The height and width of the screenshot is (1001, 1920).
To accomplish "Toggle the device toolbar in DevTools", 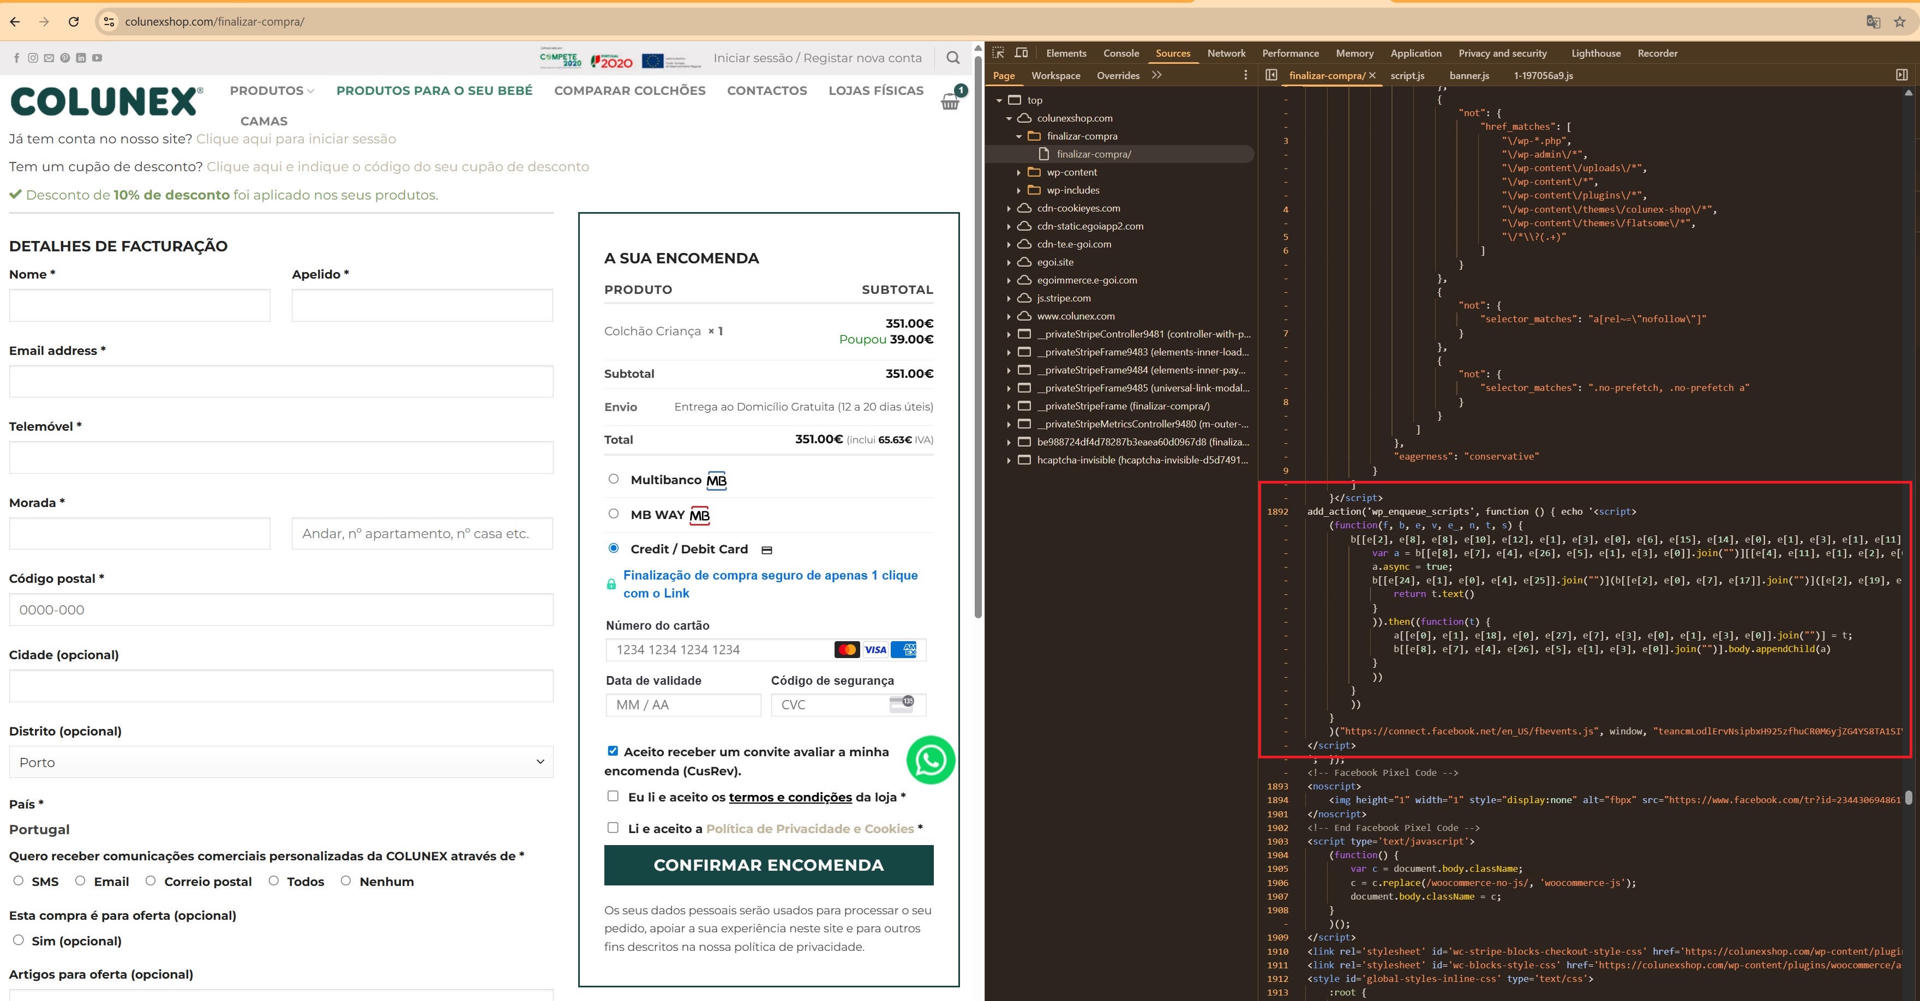I will point(1021,52).
